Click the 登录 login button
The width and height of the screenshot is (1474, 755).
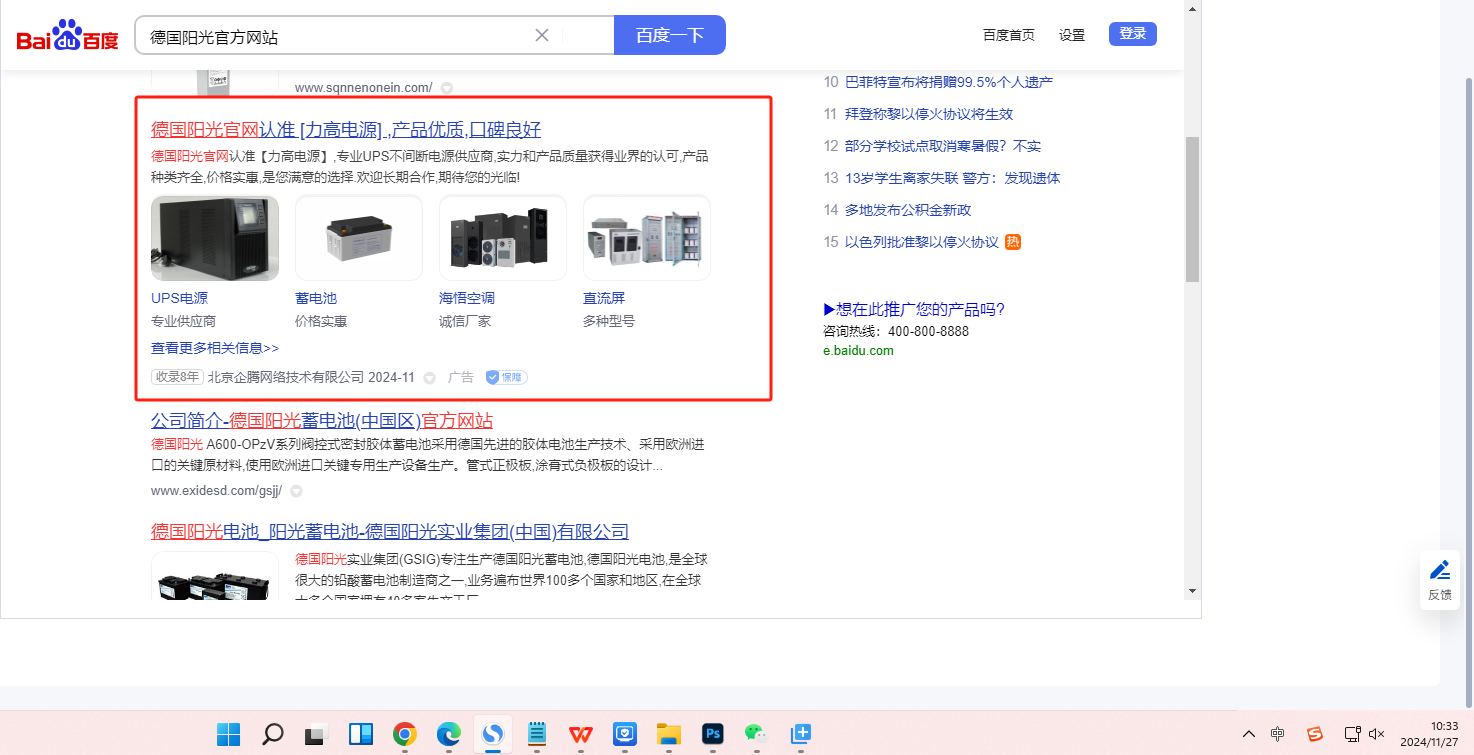point(1133,34)
